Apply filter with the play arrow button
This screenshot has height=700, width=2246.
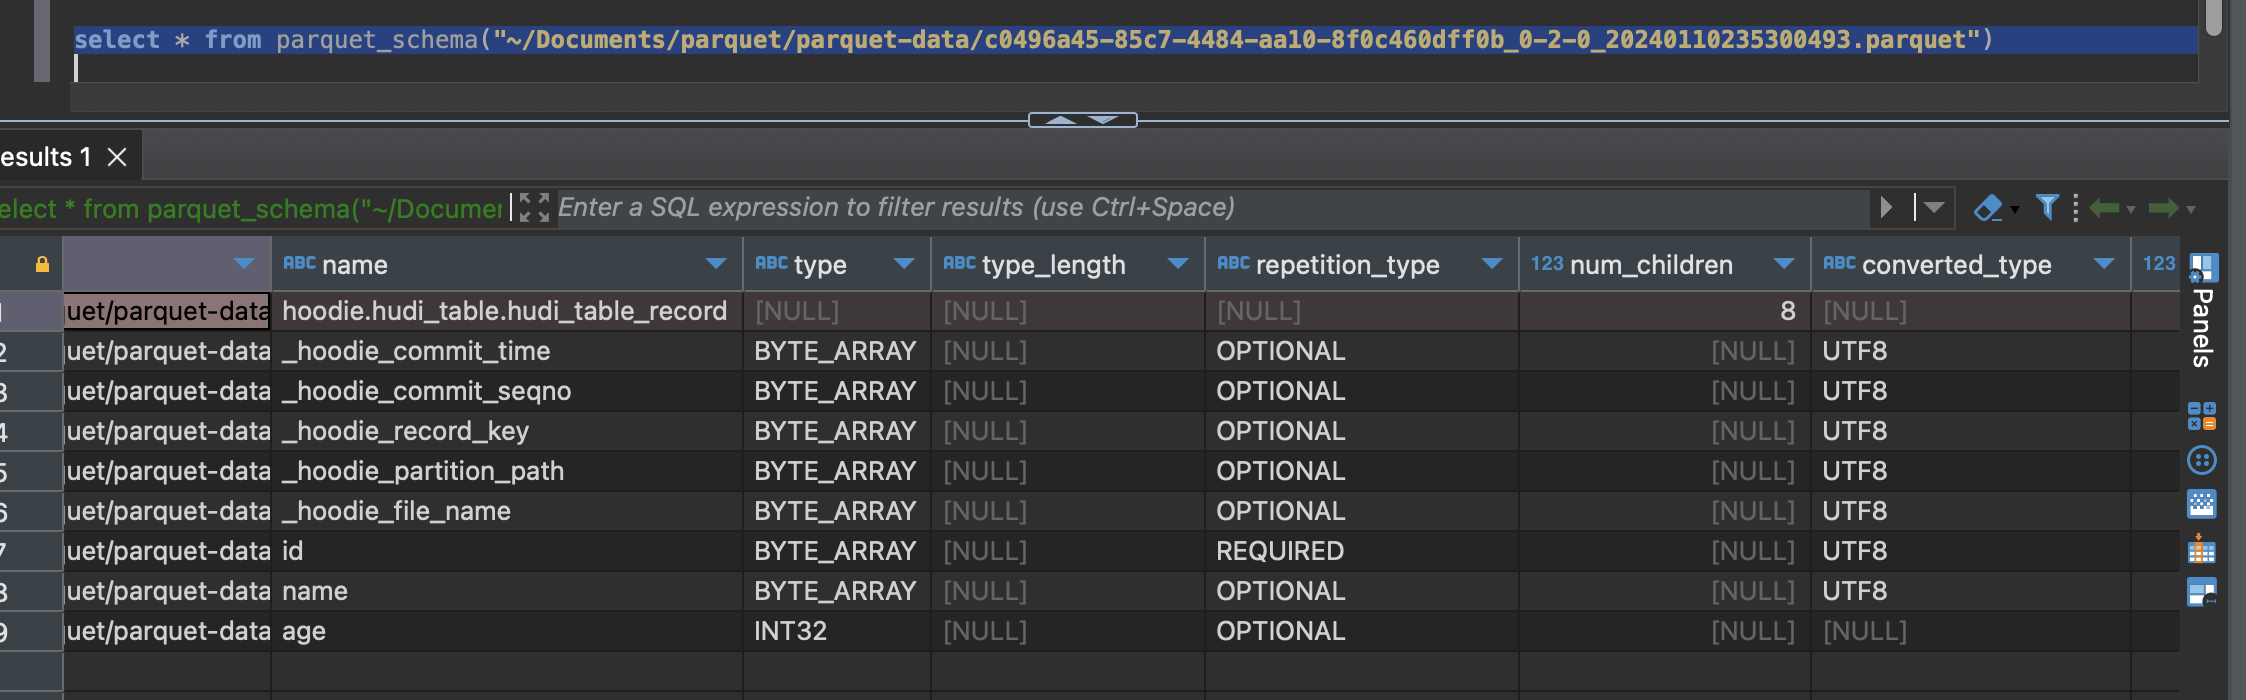click(x=1886, y=207)
